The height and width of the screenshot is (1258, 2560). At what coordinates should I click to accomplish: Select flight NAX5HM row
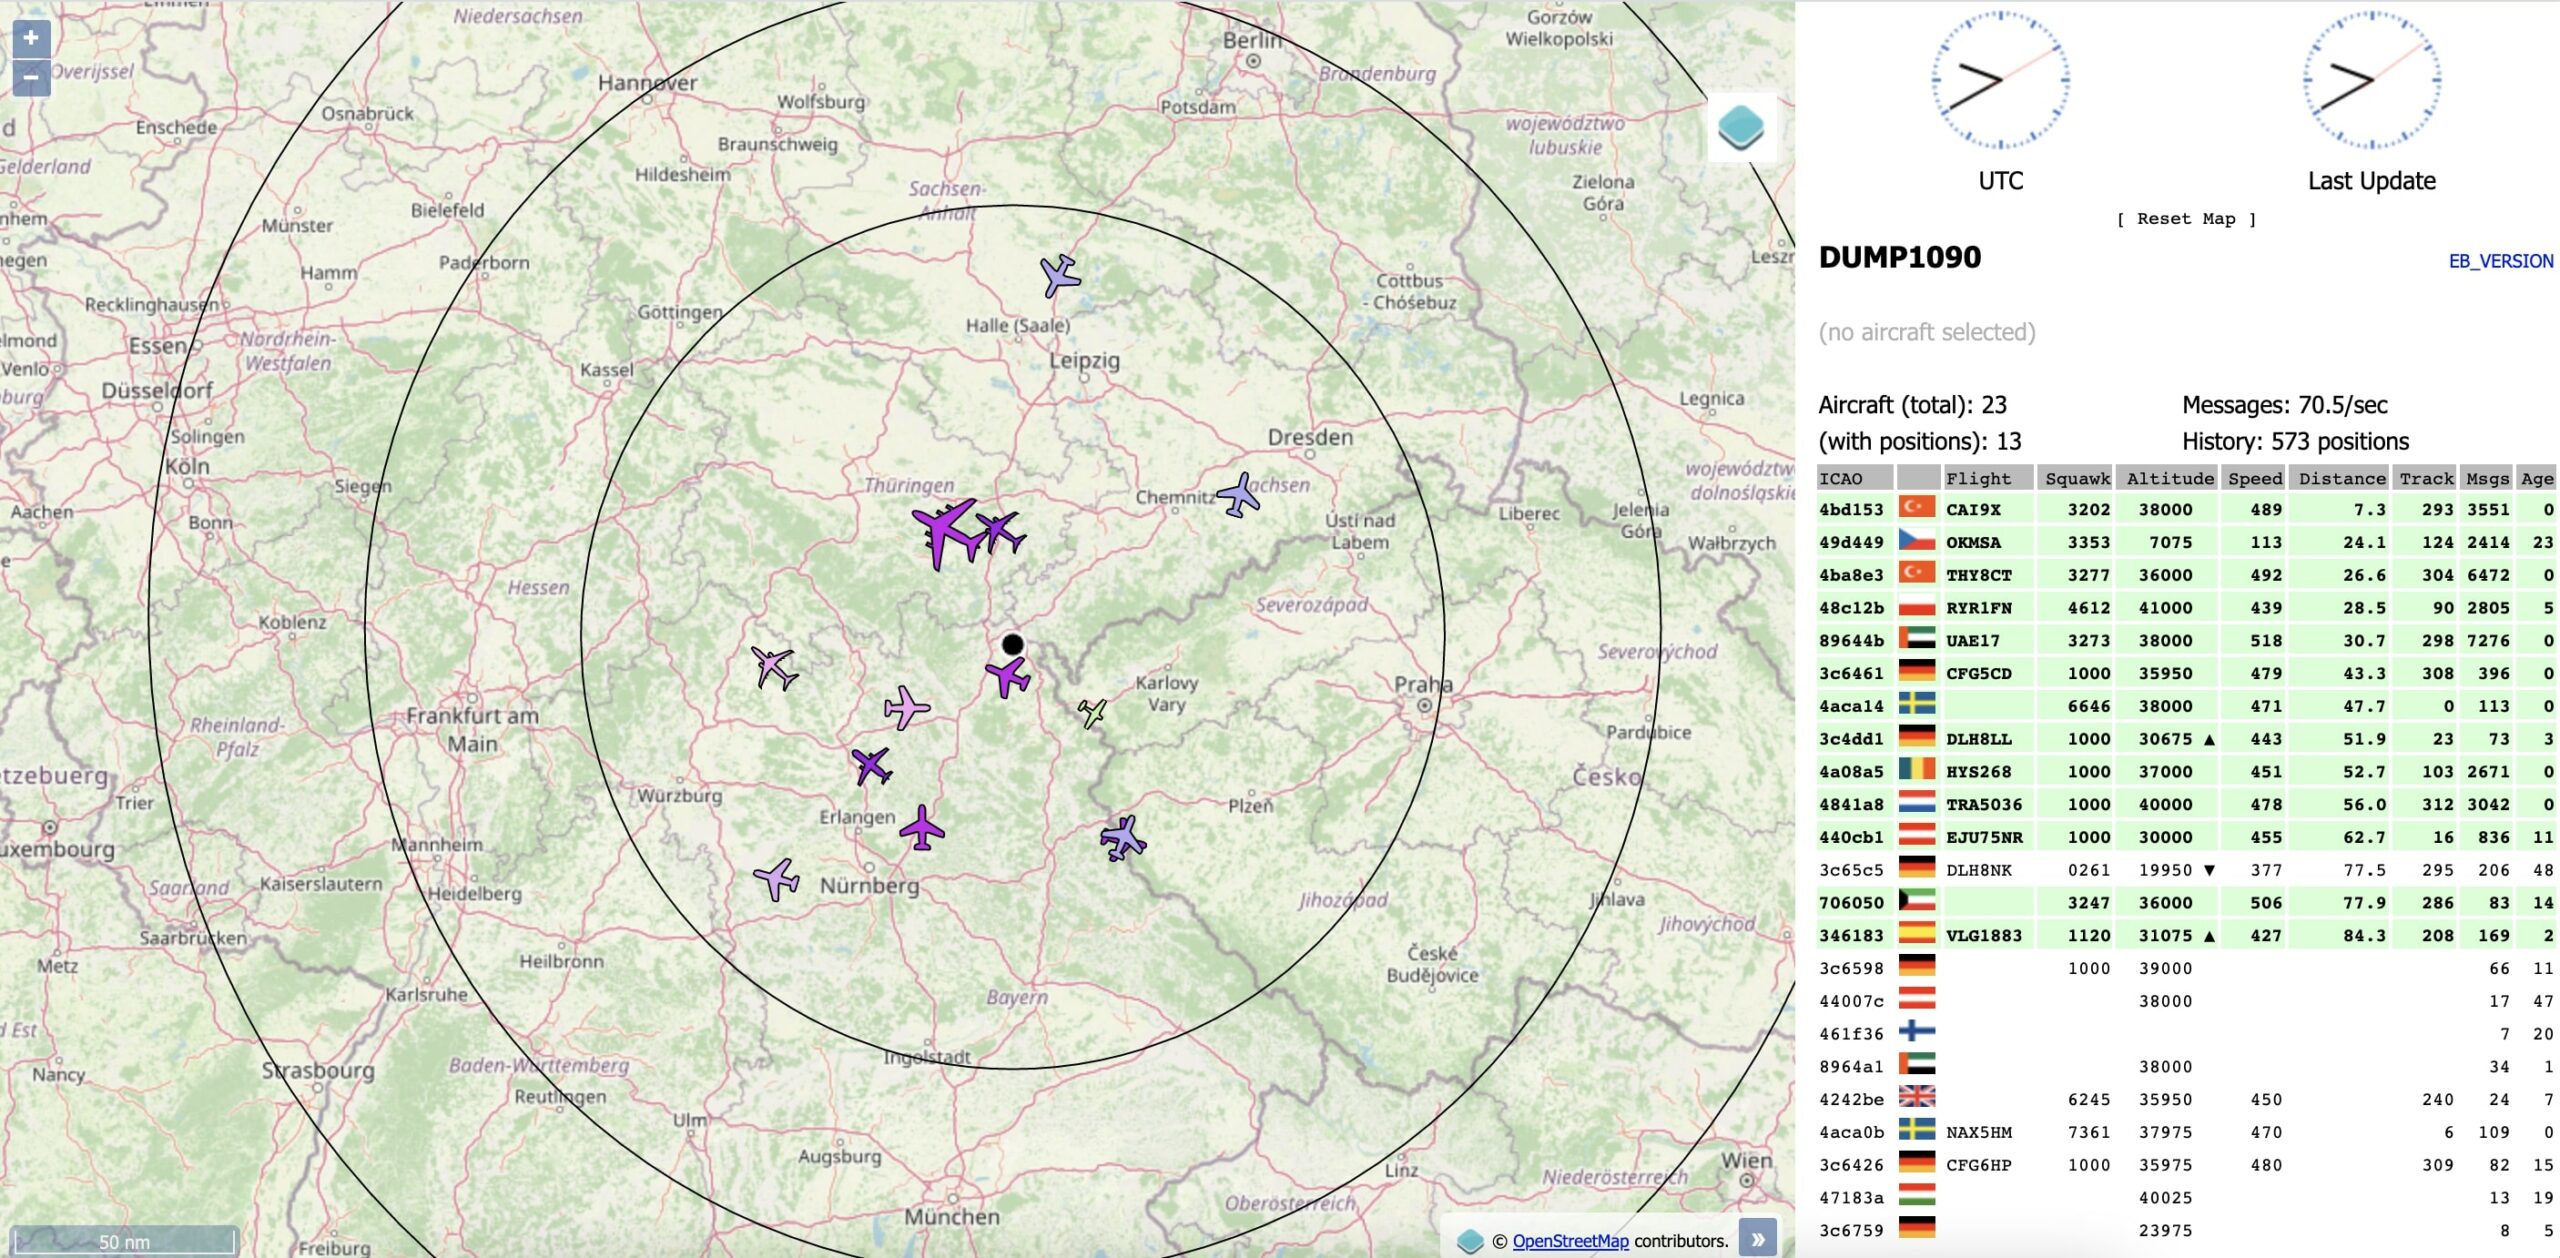pos(2186,1132)
